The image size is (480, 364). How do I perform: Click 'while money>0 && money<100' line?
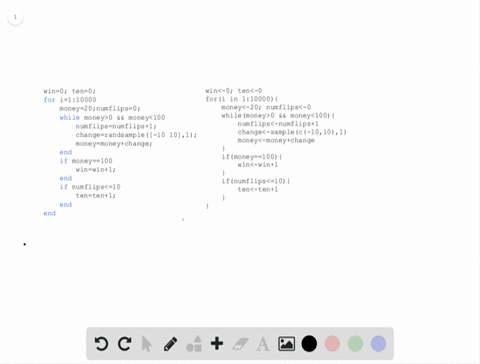tap(112, 117)
